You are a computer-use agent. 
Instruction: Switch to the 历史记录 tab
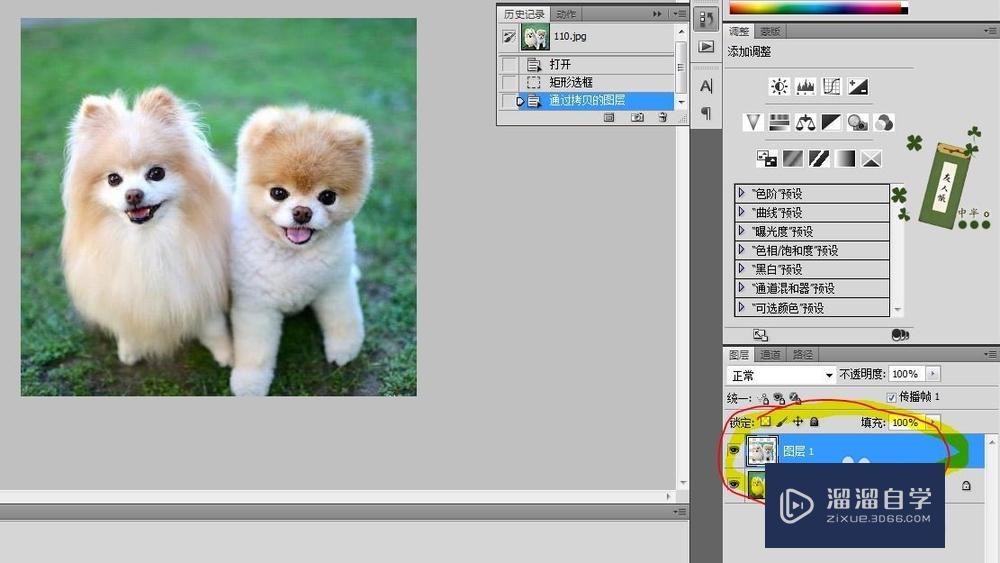[524, 13]
